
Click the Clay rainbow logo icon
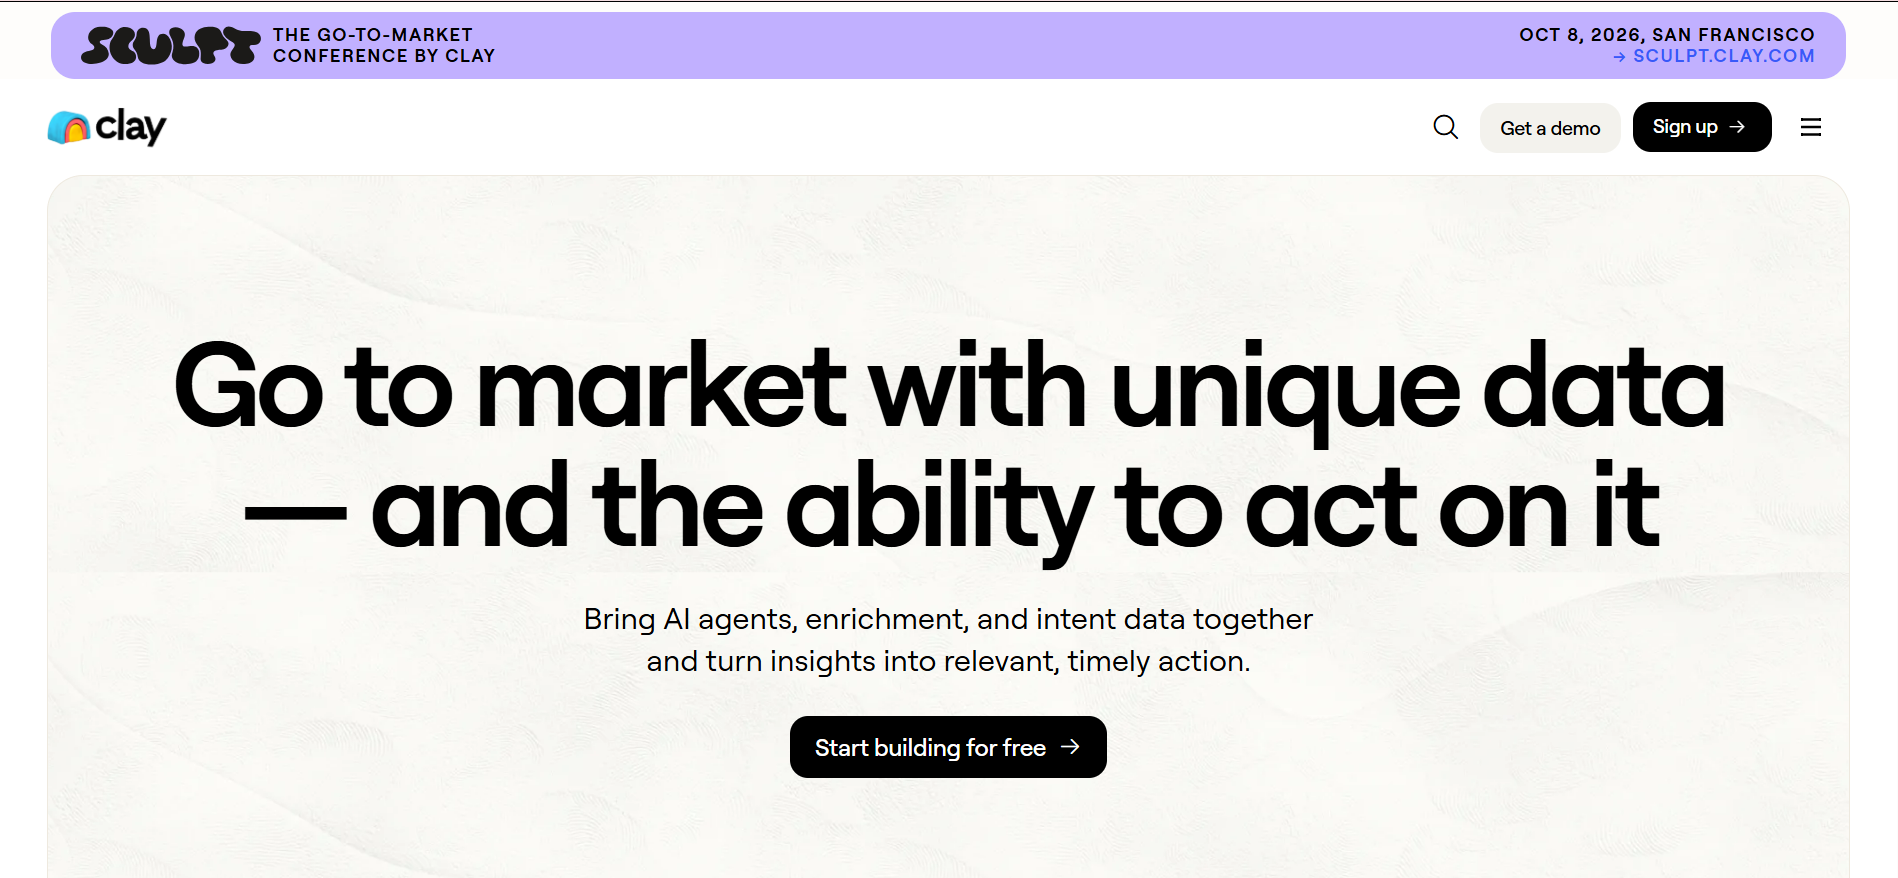click(x=69, y=128)
